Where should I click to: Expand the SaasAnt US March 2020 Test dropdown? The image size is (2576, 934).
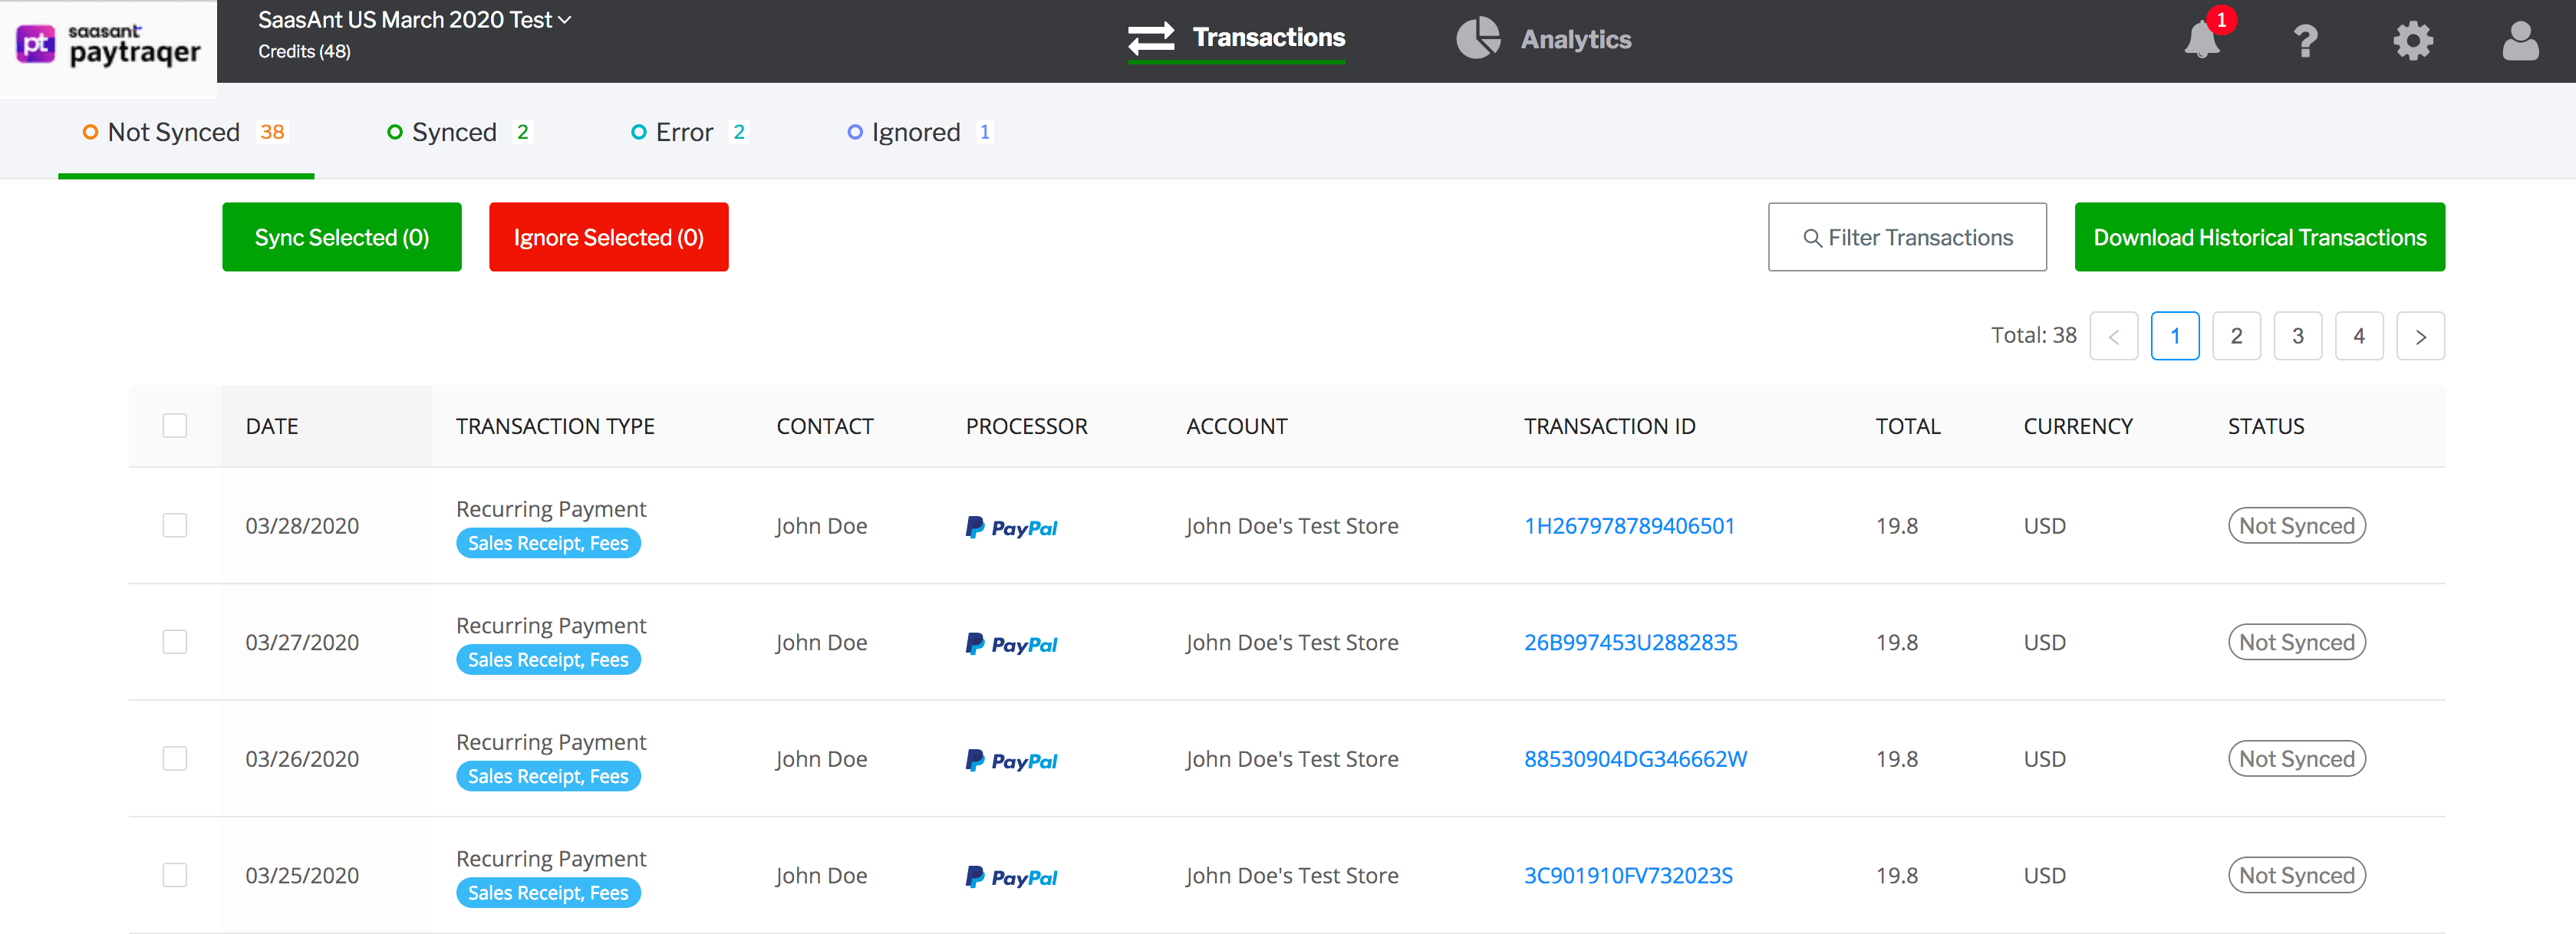414,20
